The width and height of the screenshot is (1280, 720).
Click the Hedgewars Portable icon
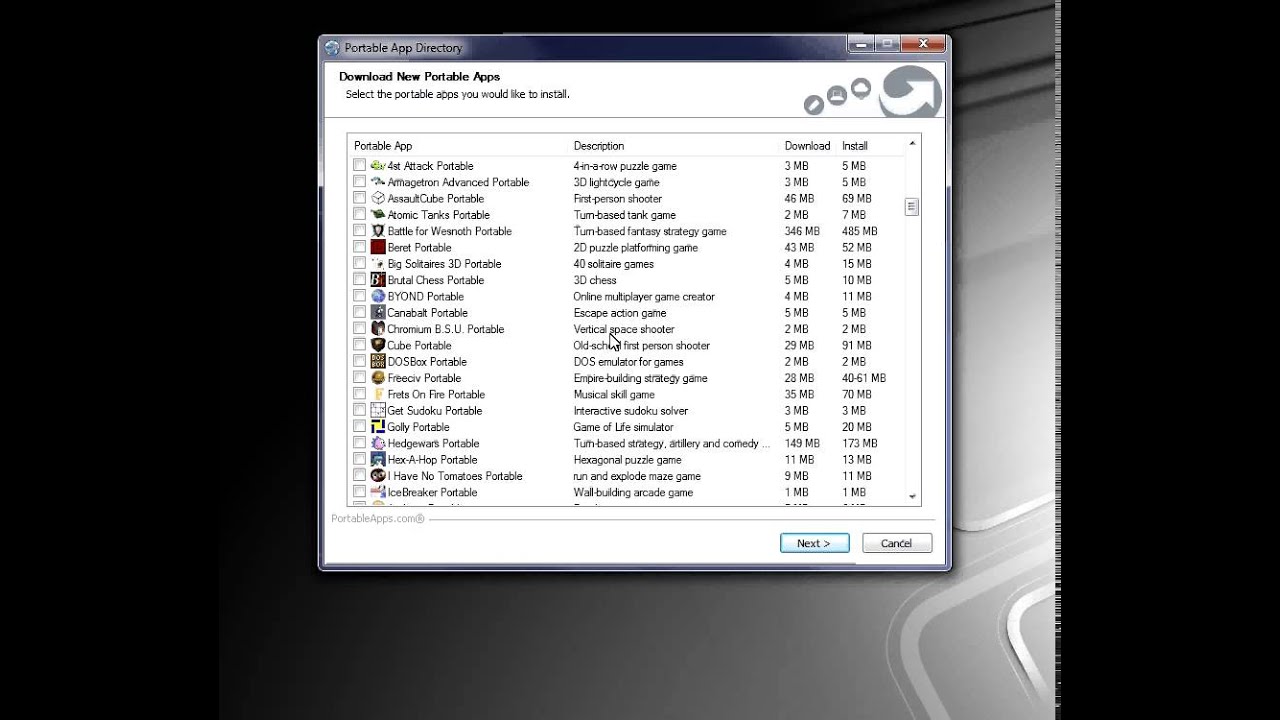378,443
